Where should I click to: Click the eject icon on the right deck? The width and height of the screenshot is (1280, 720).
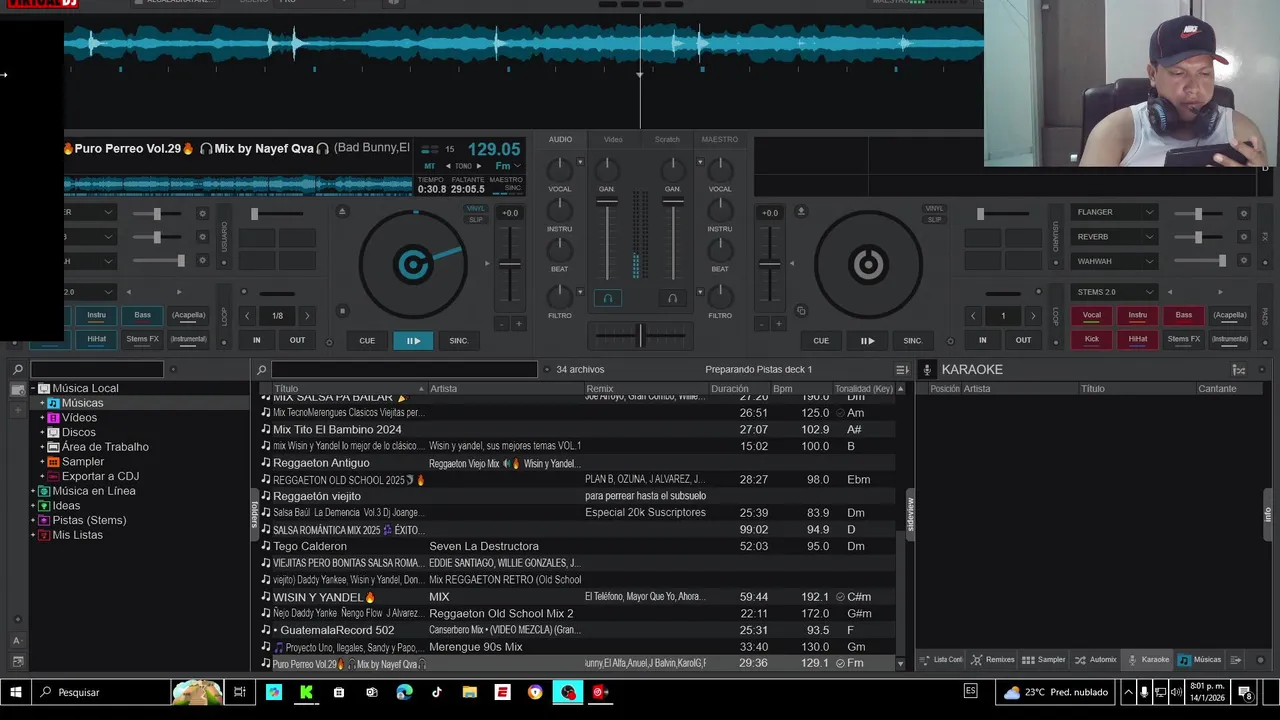click(800, 211)
